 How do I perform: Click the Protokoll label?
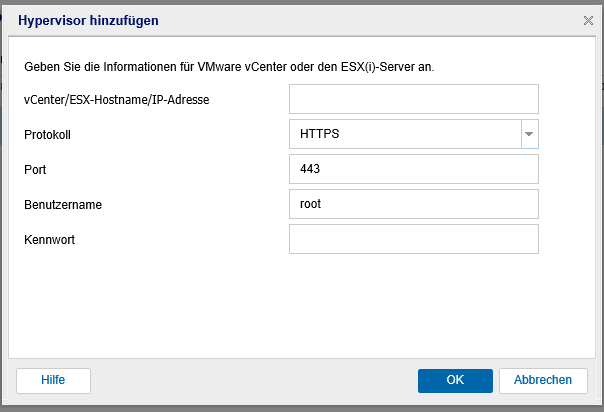[x=47, y=135]
